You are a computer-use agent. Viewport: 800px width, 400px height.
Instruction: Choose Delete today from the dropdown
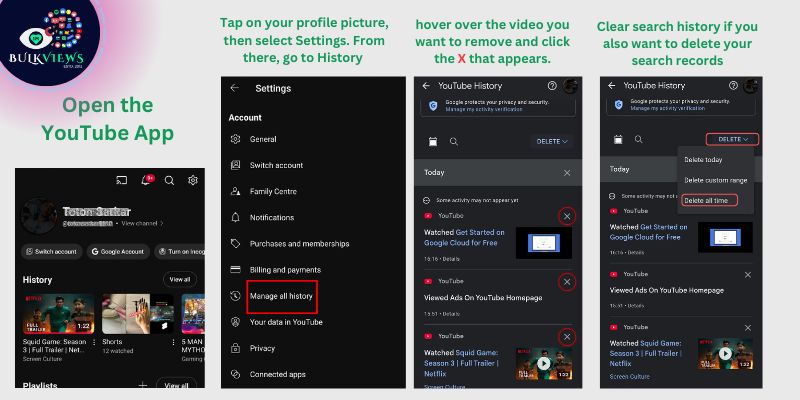703,160
